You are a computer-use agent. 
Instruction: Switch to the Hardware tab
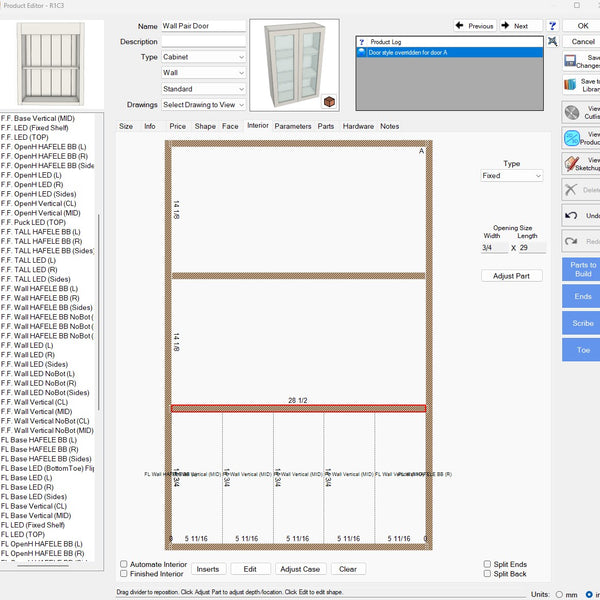coord(358,126)
